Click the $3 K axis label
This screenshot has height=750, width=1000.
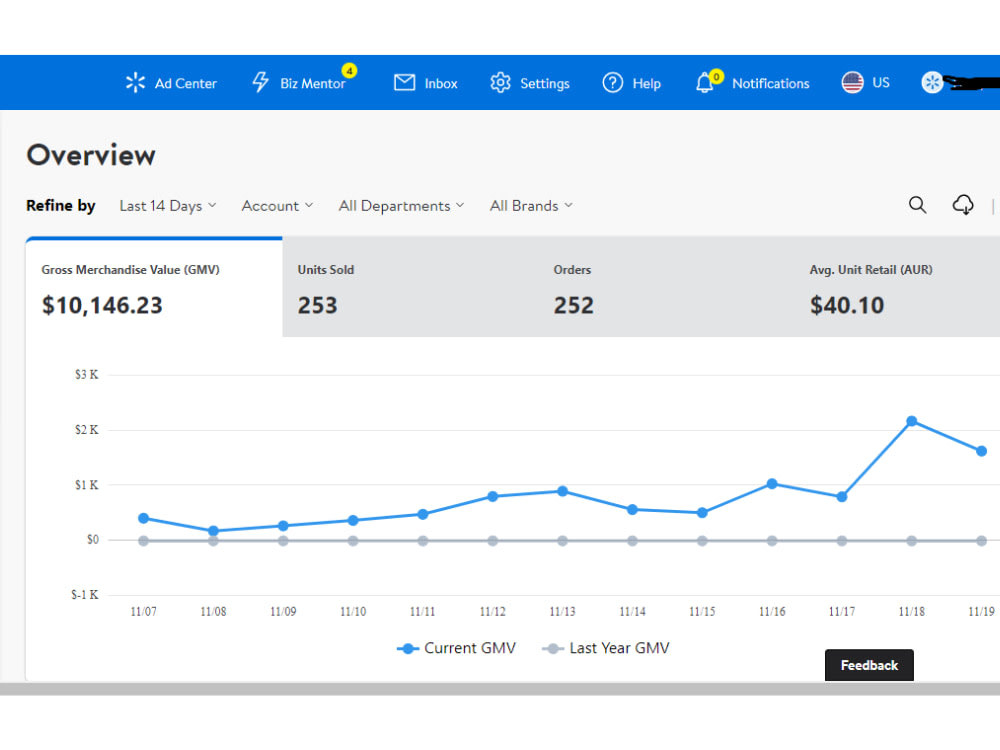87,374
